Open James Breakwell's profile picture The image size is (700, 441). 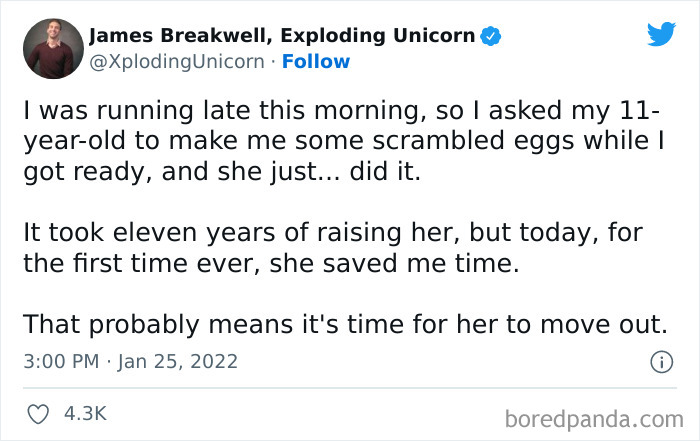coord(52,48)
